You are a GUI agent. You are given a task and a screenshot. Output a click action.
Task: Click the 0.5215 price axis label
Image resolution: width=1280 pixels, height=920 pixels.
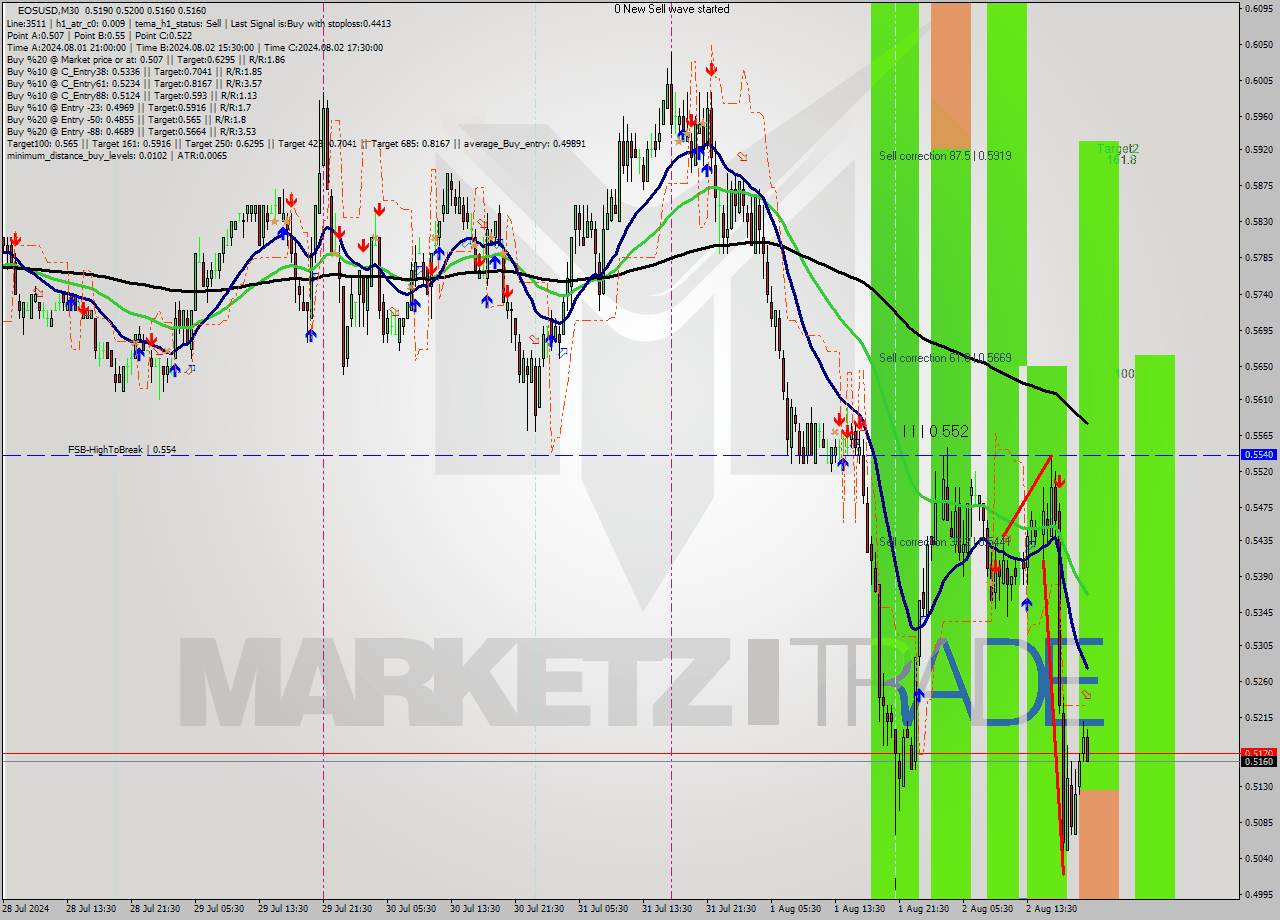click(1259, 718)
